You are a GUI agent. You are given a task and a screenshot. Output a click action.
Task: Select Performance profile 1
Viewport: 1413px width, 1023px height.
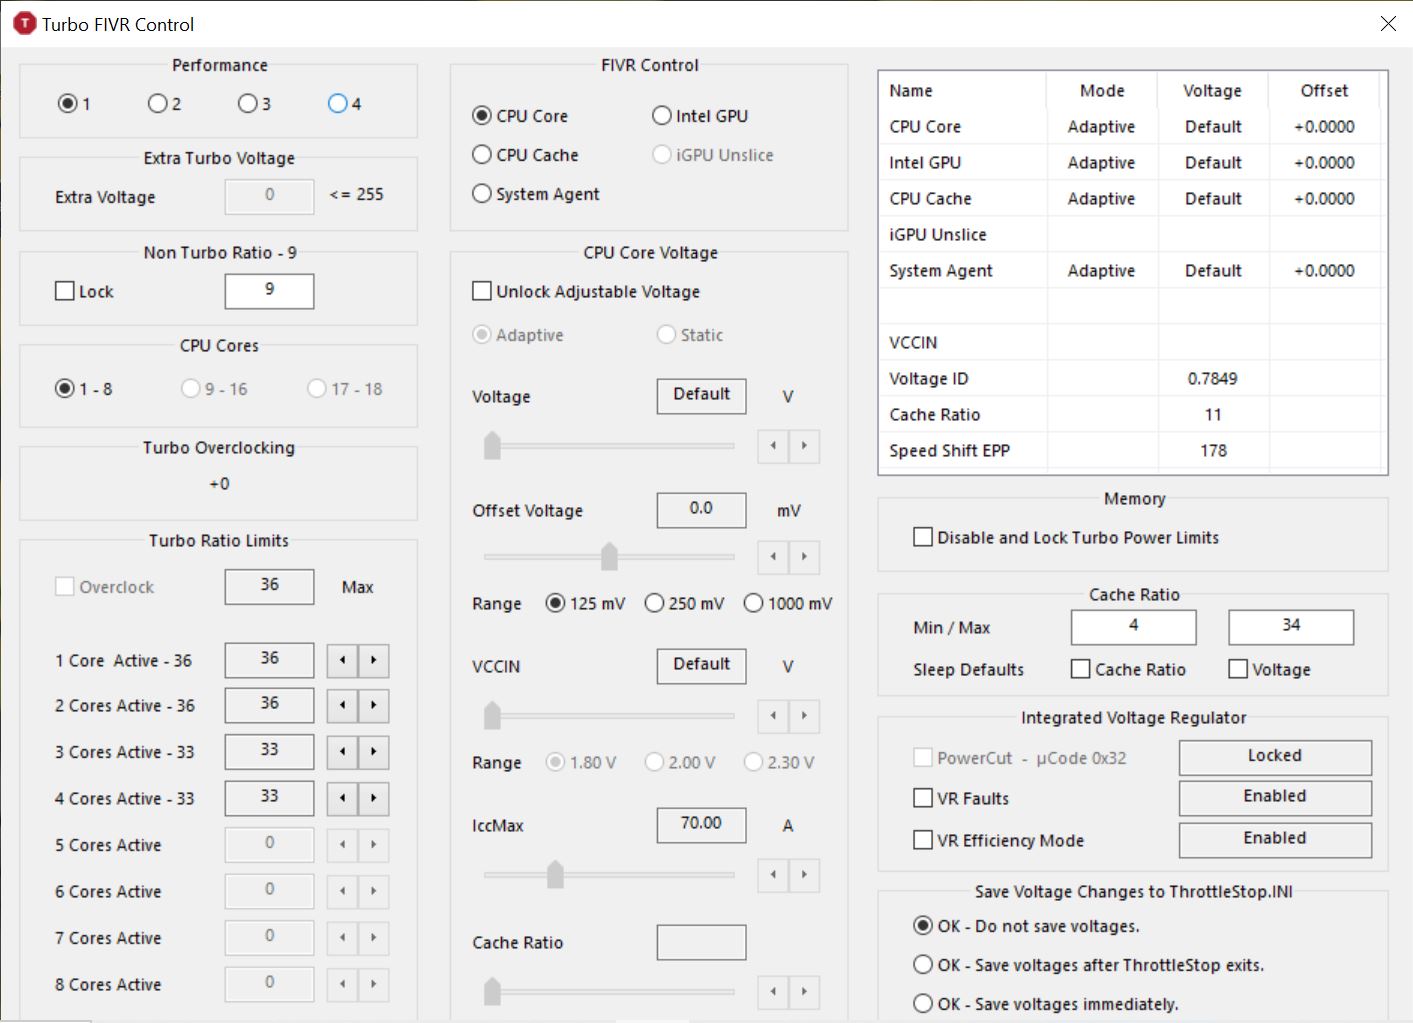click(x=67, y=103)
